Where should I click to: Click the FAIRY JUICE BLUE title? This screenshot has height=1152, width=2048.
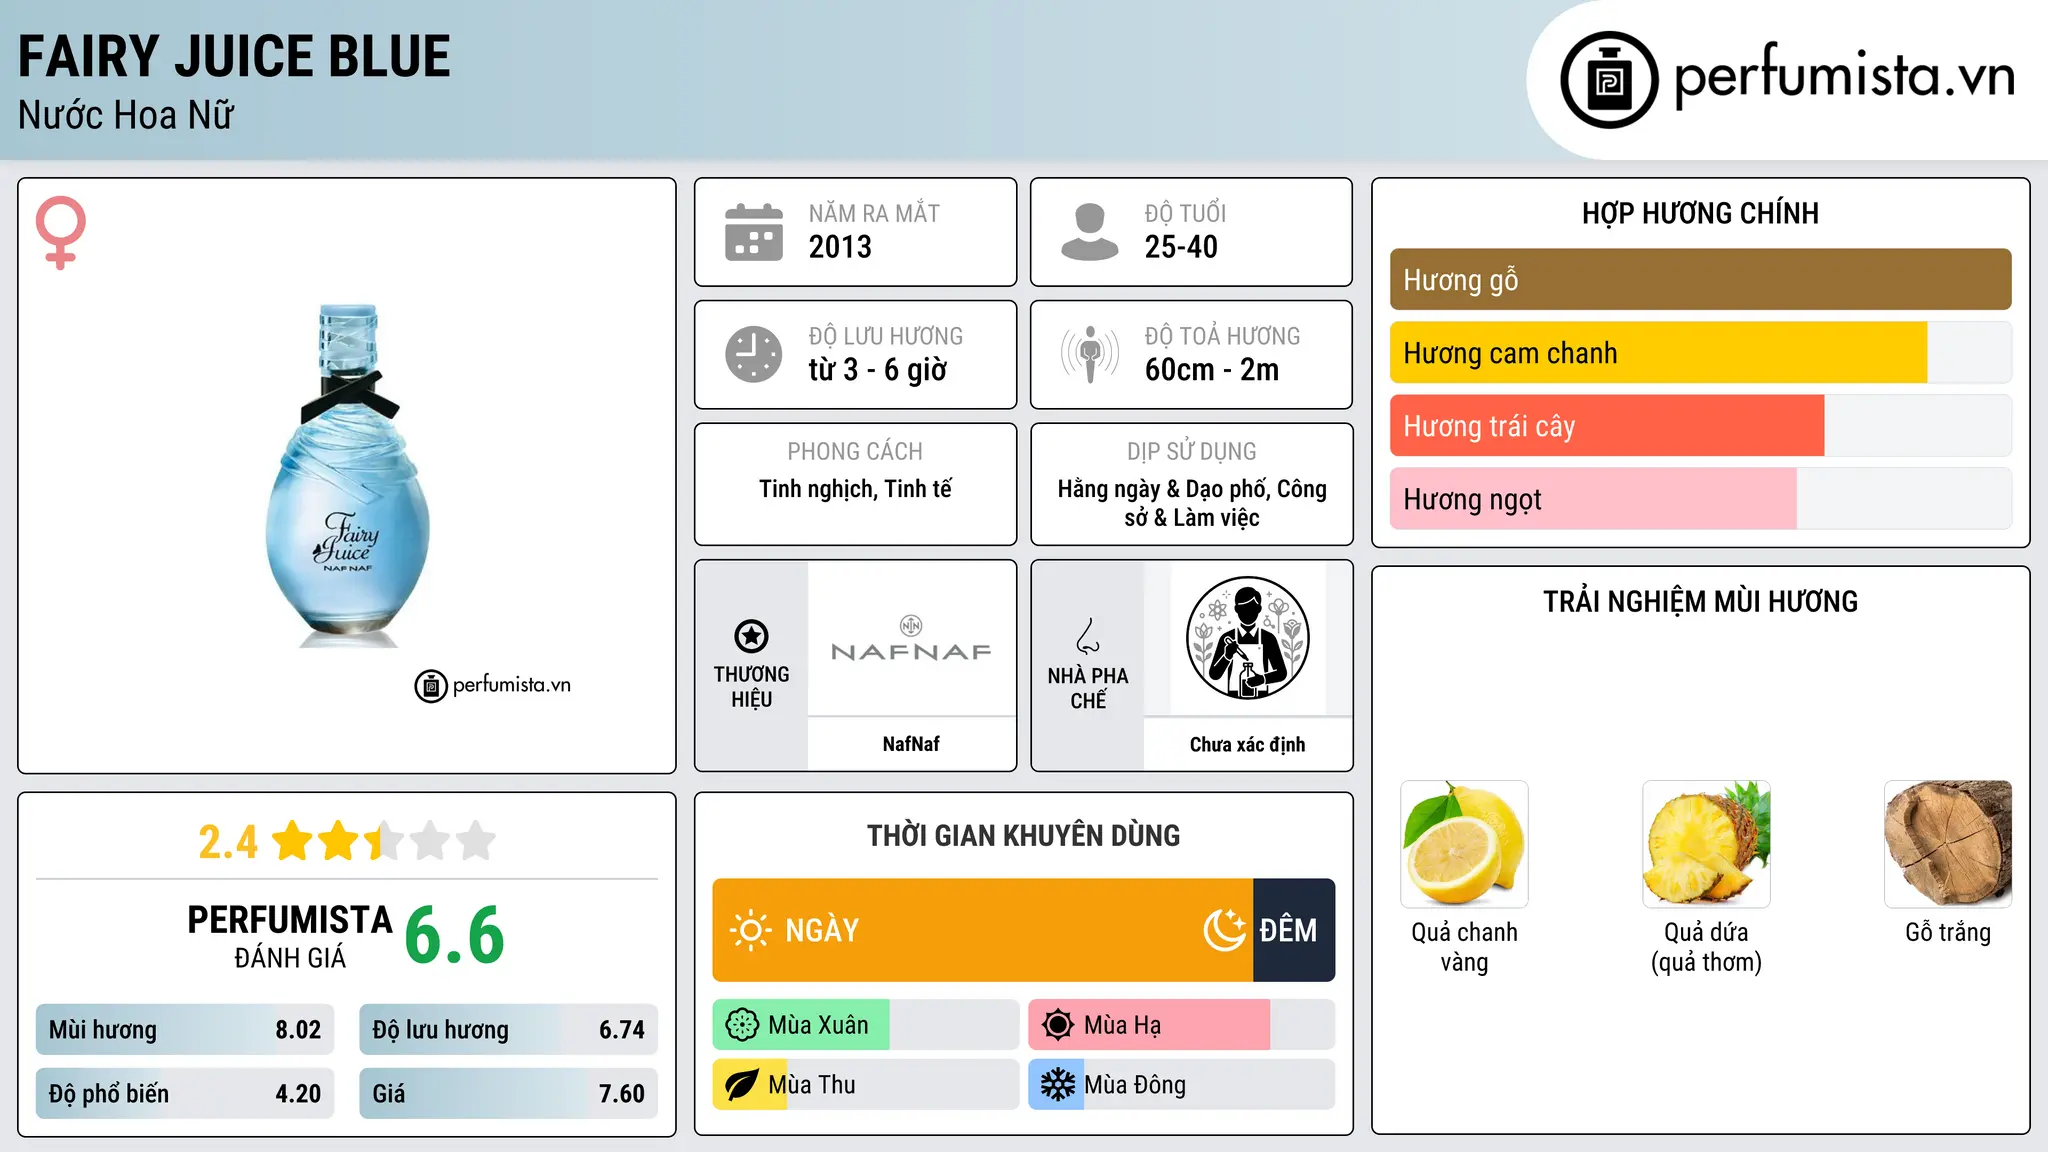[234, 56]
